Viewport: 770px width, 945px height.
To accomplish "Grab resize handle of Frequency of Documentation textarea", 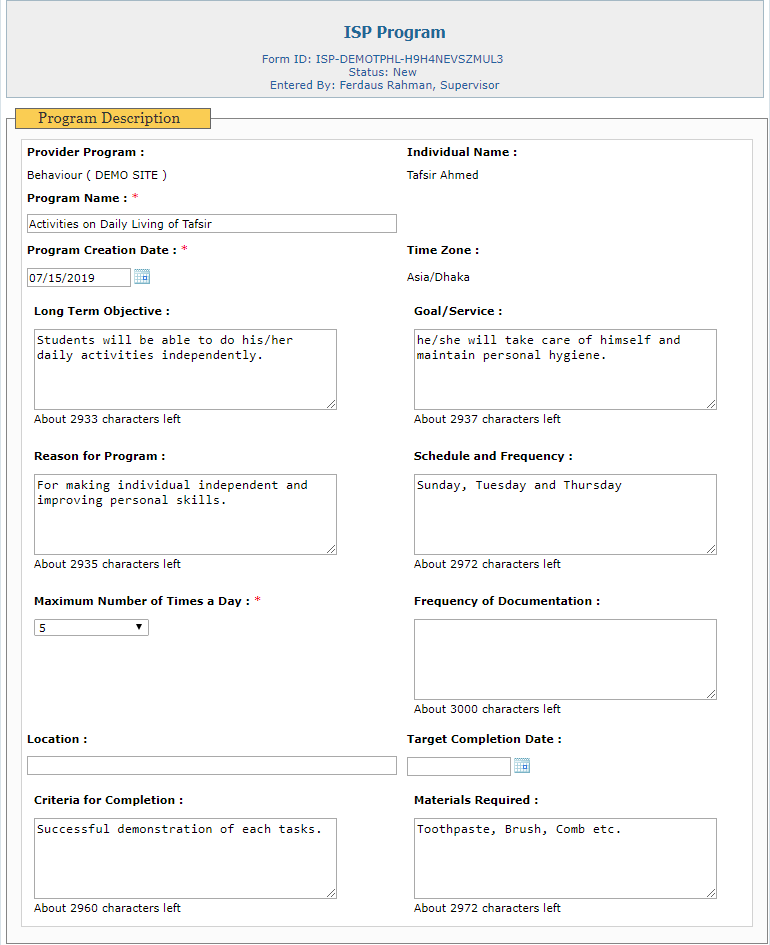I will point(712,694).
